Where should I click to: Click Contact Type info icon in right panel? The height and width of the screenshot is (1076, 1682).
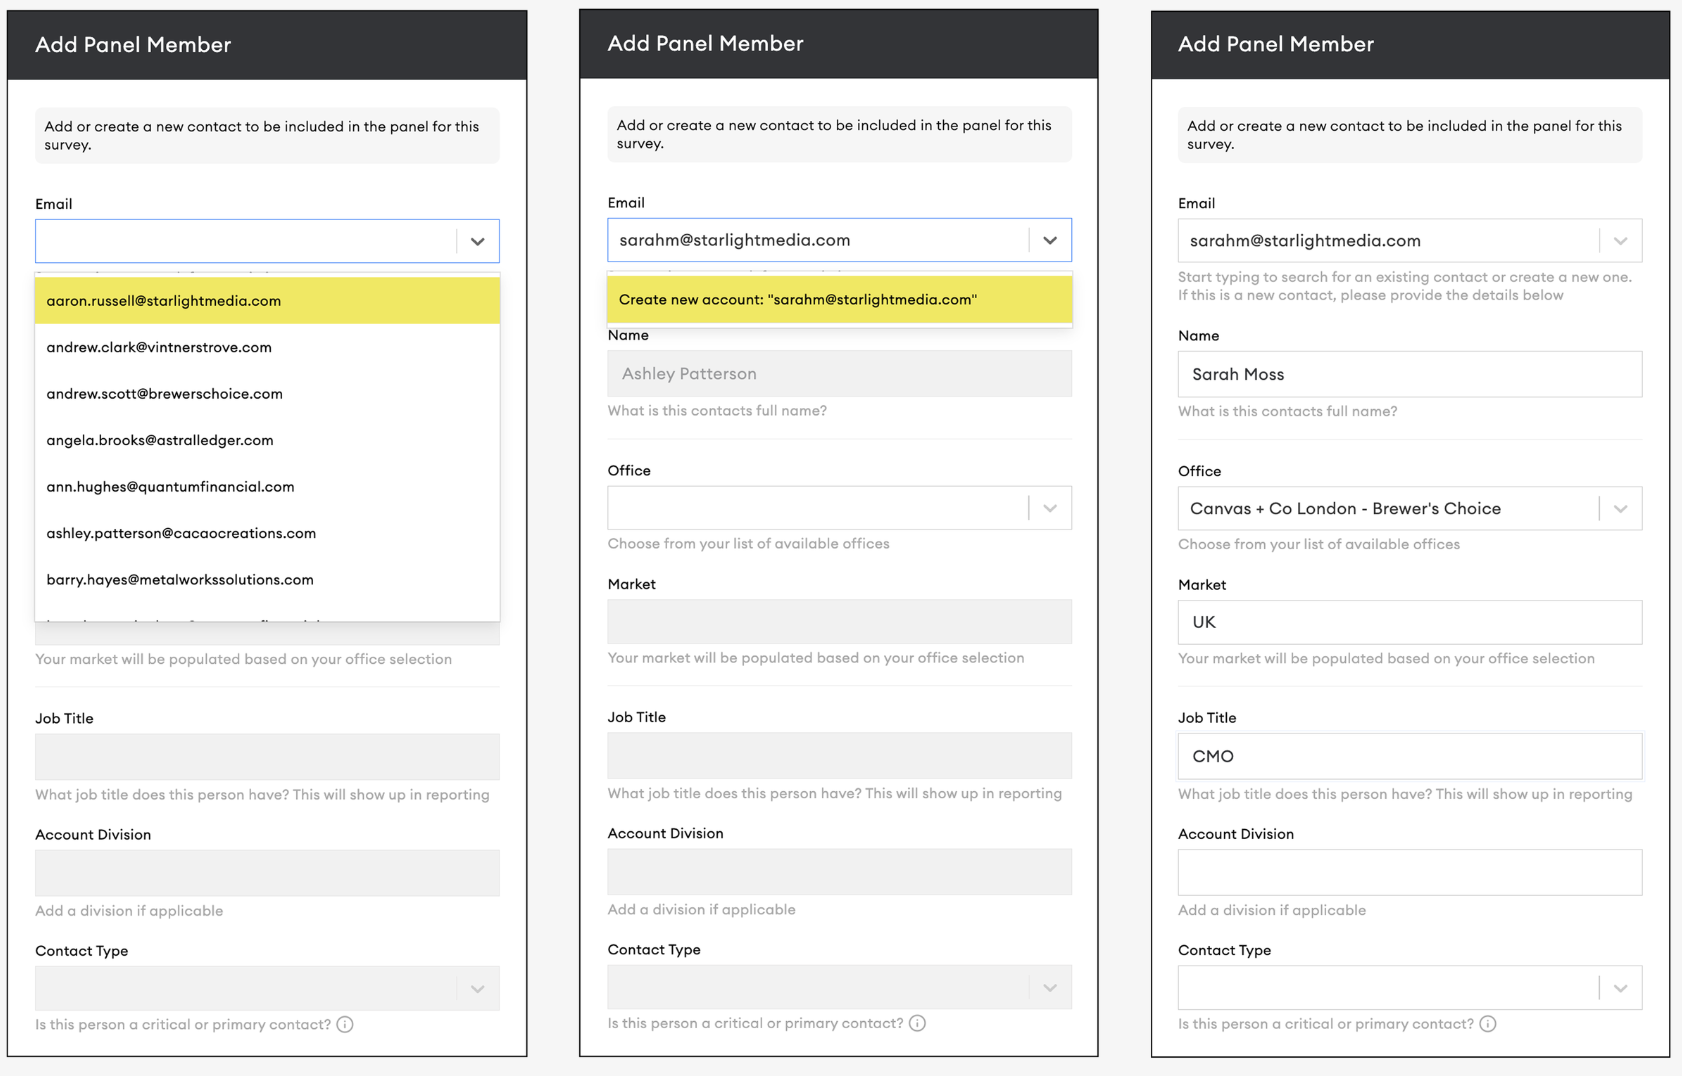[x=1488, y=1024]
